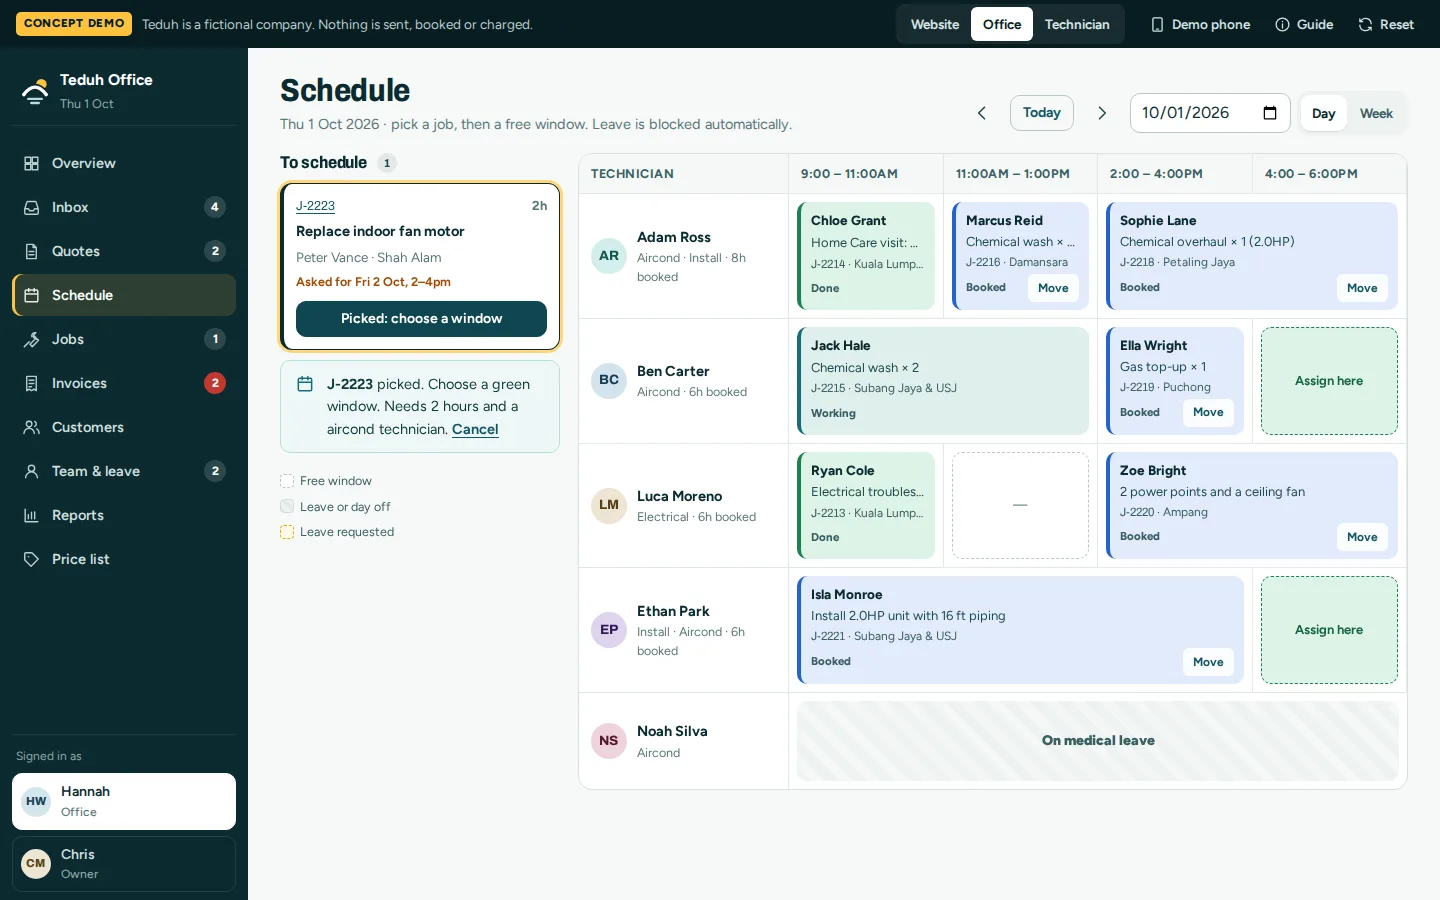Open the Inbox sidebar icon

[32, 207]
